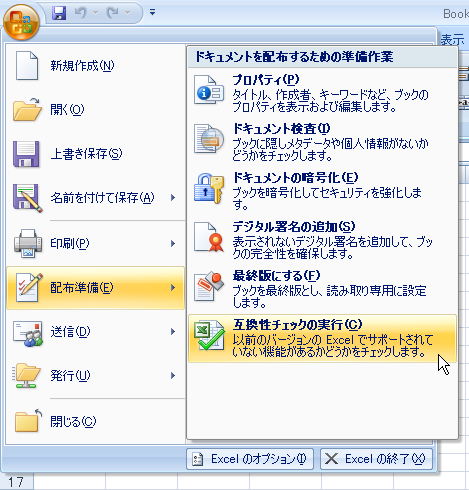The height and width of the screenshot is (490, 469).
Task: Select the 表示 ribbon tab
Action: [x=452, y=40]
